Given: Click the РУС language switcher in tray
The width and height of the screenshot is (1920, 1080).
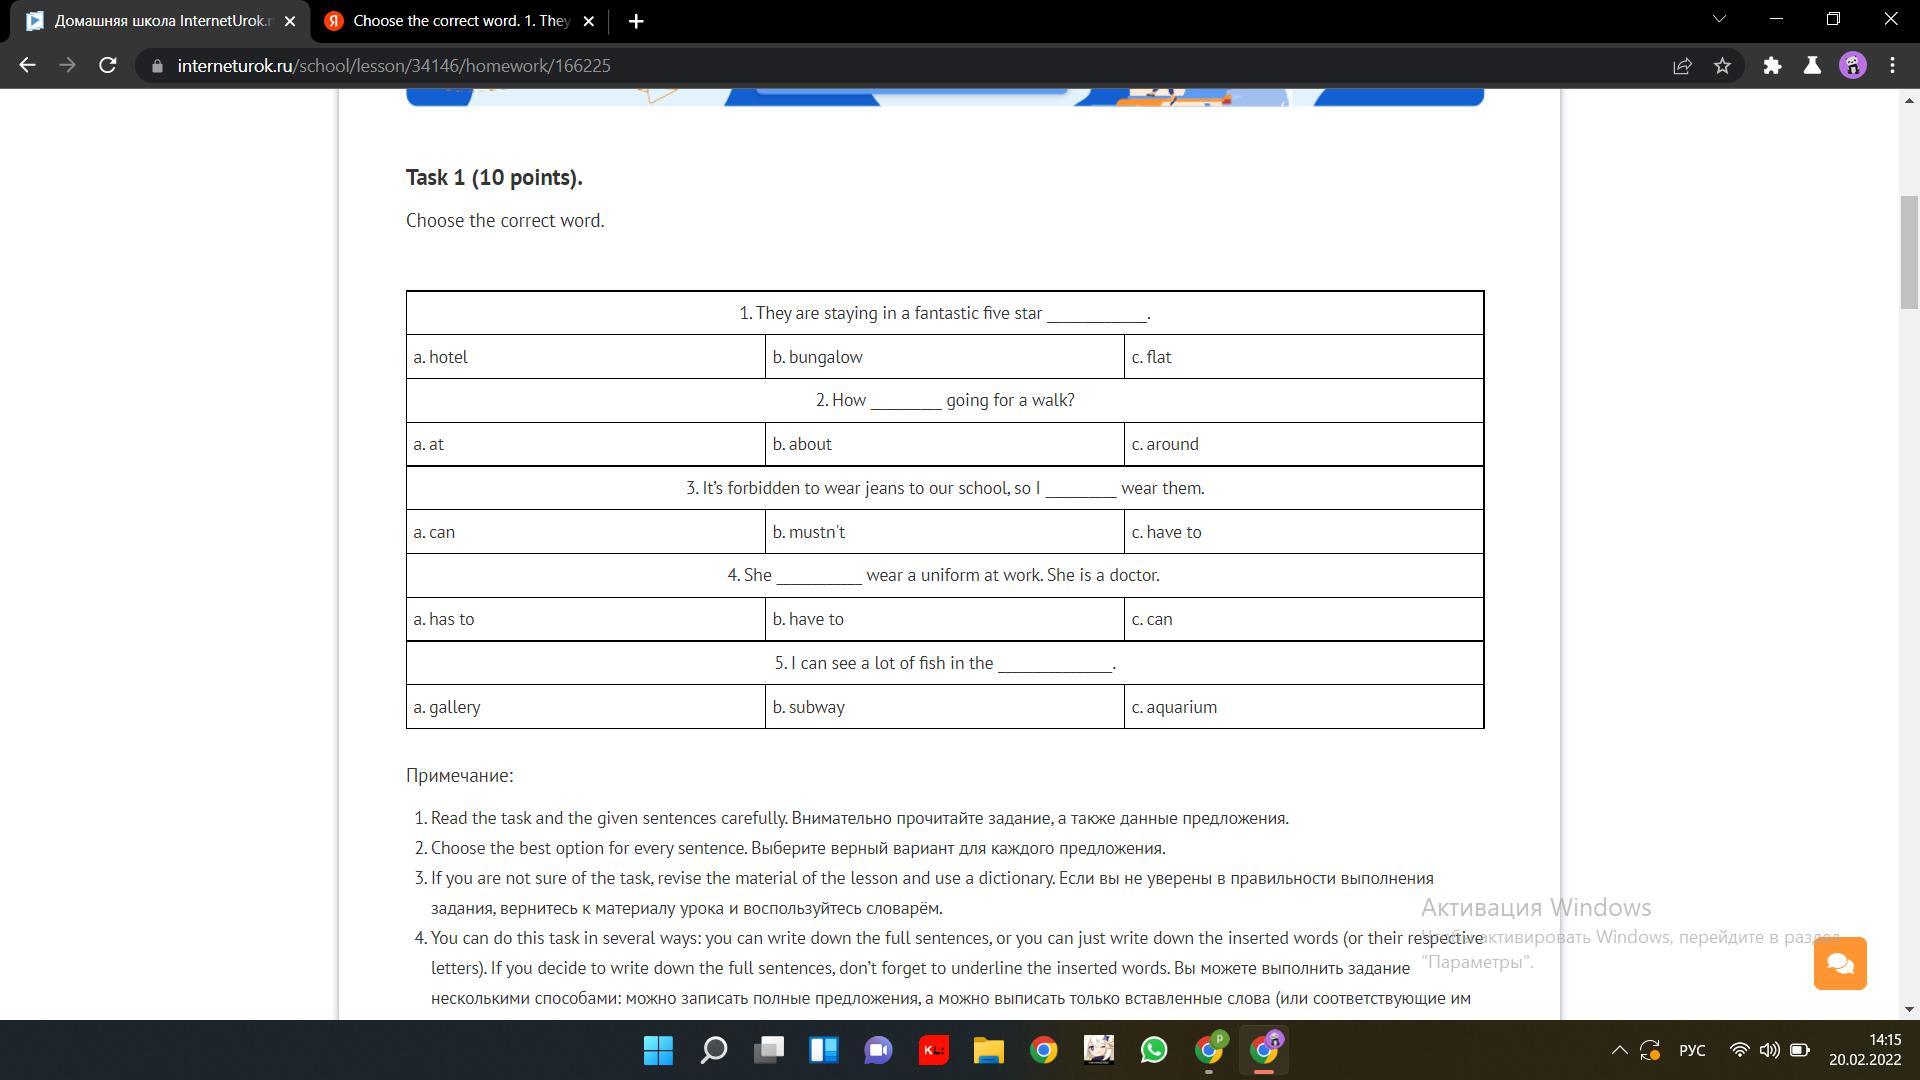Looking at the screenshot, I should click(x=1692, y=1050).
